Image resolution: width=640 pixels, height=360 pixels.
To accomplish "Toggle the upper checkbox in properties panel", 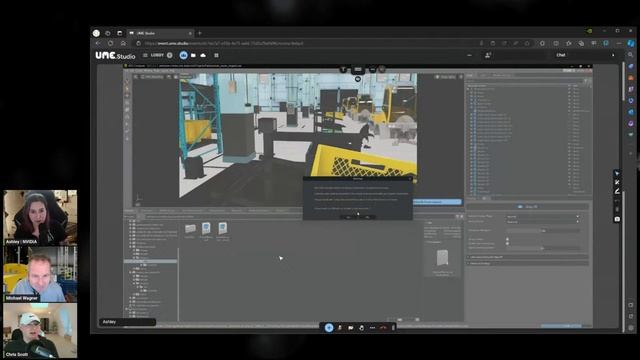I will 508,239.
